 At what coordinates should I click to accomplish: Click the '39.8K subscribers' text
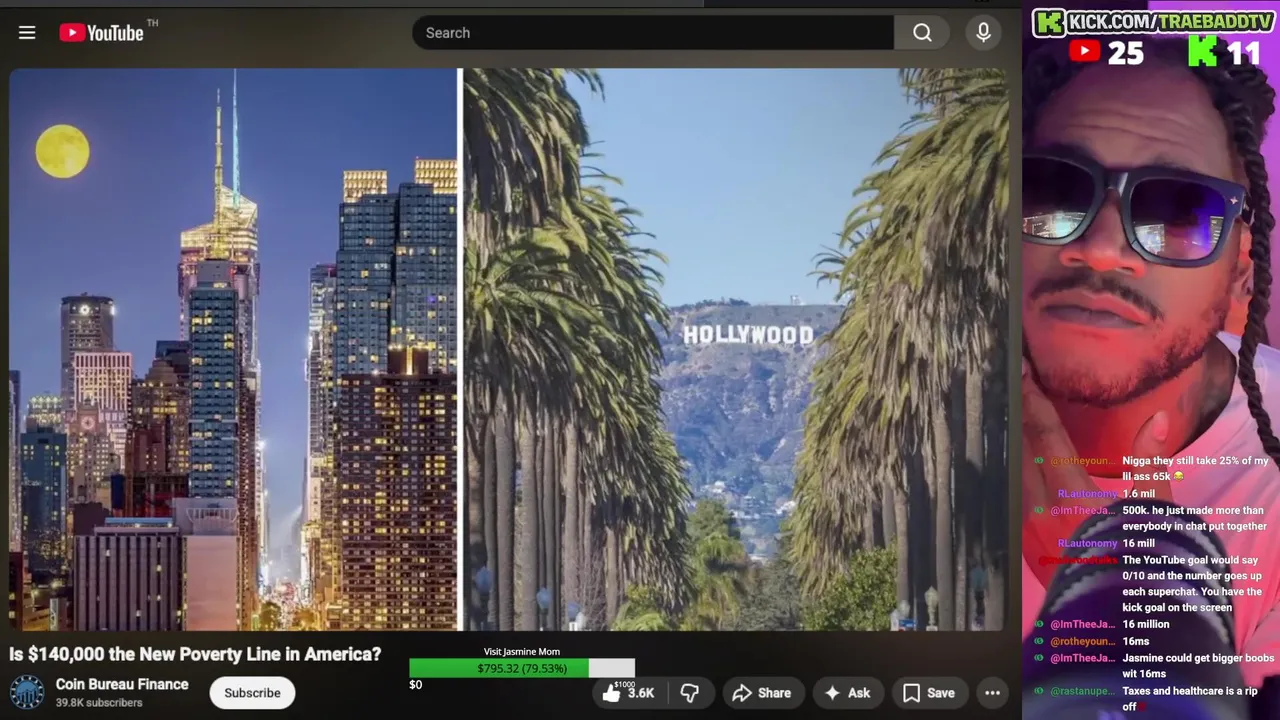point(99,703)
